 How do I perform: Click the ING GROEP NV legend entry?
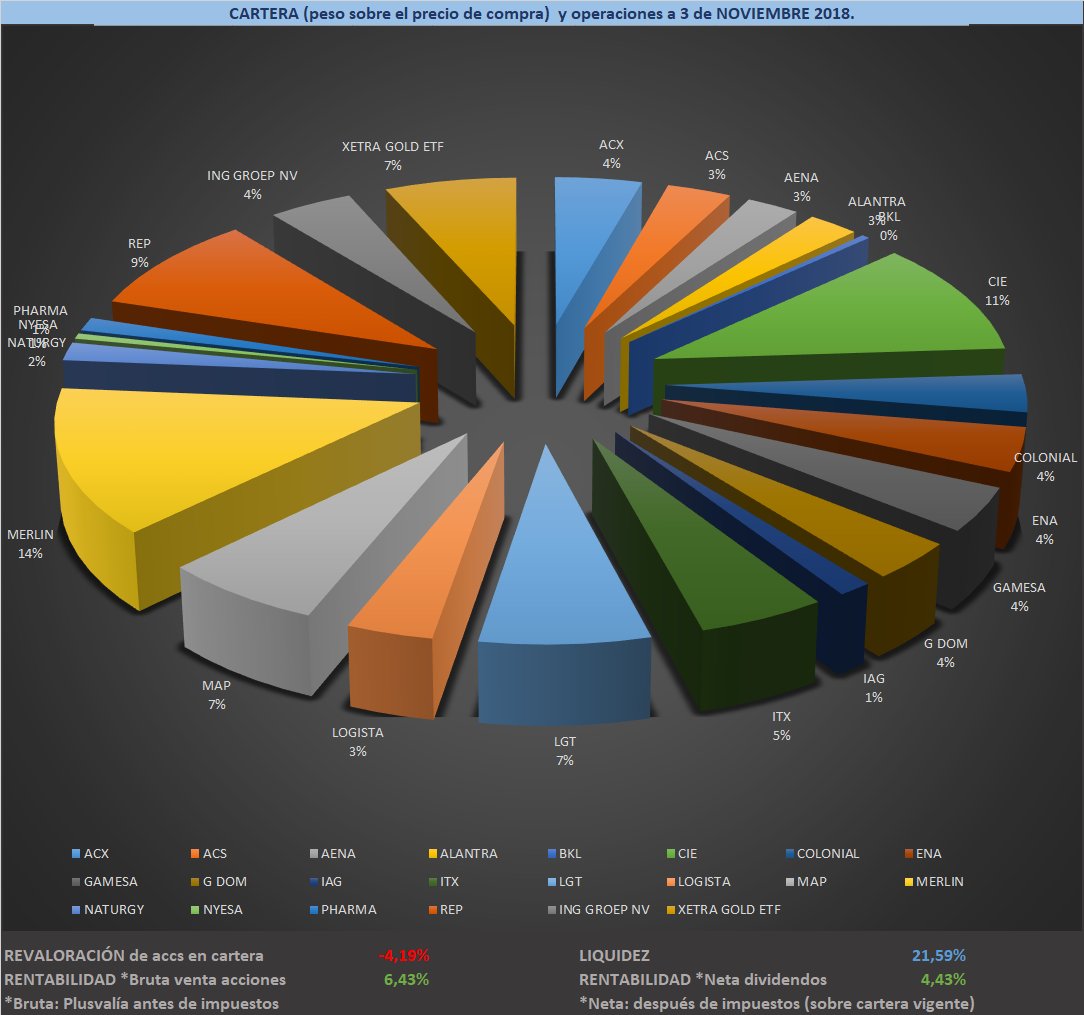pyautogui.click(x=599, y=910)
